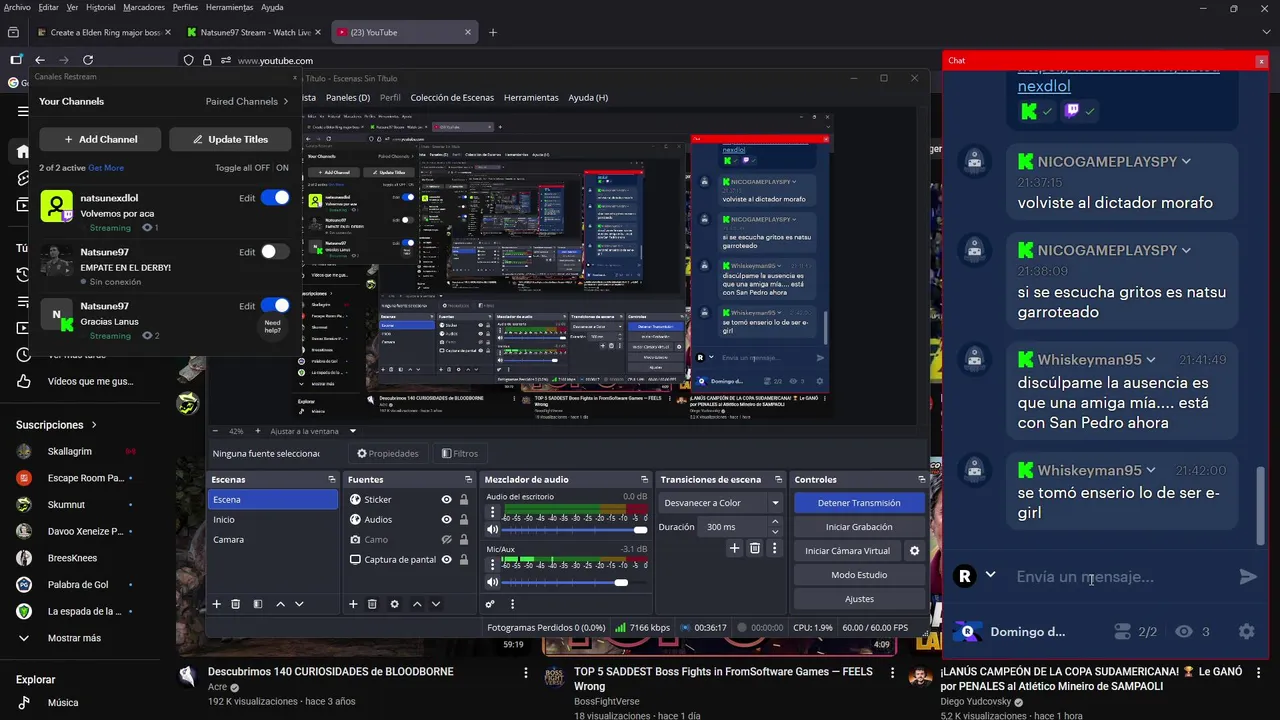This screenshot has height=720, width=1280.
Task: Open audio mixer menu dots at panel bottom
Action: click(x=513, y=604)
